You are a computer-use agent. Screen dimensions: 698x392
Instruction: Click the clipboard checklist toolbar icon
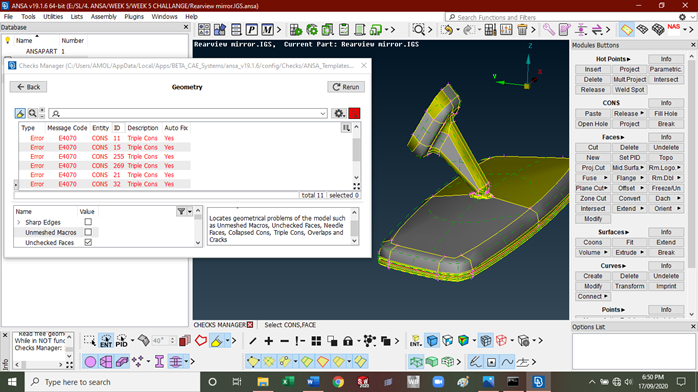(x=344, y=30)
